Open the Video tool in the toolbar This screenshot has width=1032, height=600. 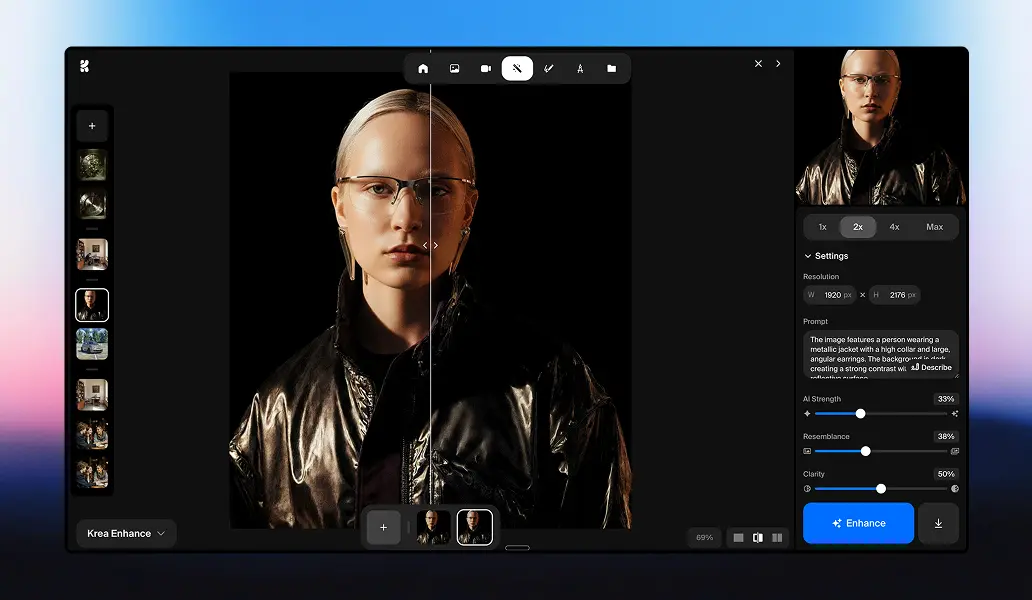click(x=486, y=68)
